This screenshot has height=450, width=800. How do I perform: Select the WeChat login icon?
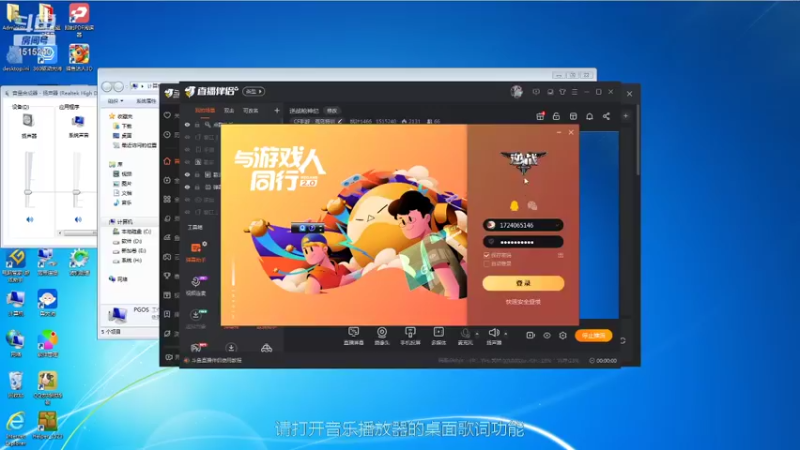tap(532, 206)
